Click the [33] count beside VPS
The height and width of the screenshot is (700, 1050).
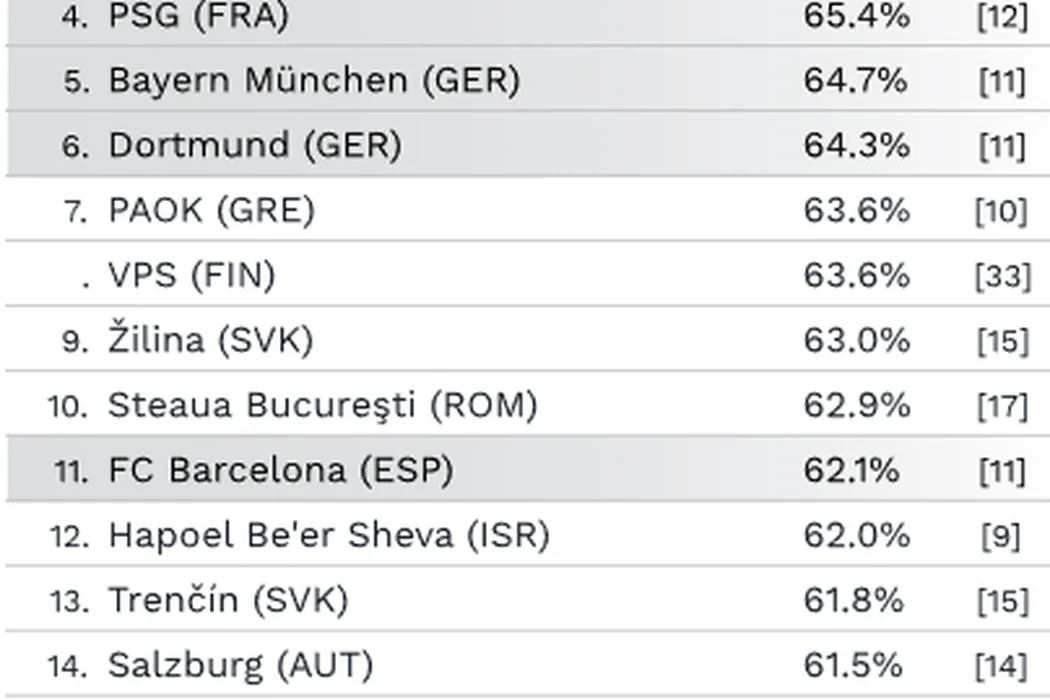click(x=1002, y=276)
